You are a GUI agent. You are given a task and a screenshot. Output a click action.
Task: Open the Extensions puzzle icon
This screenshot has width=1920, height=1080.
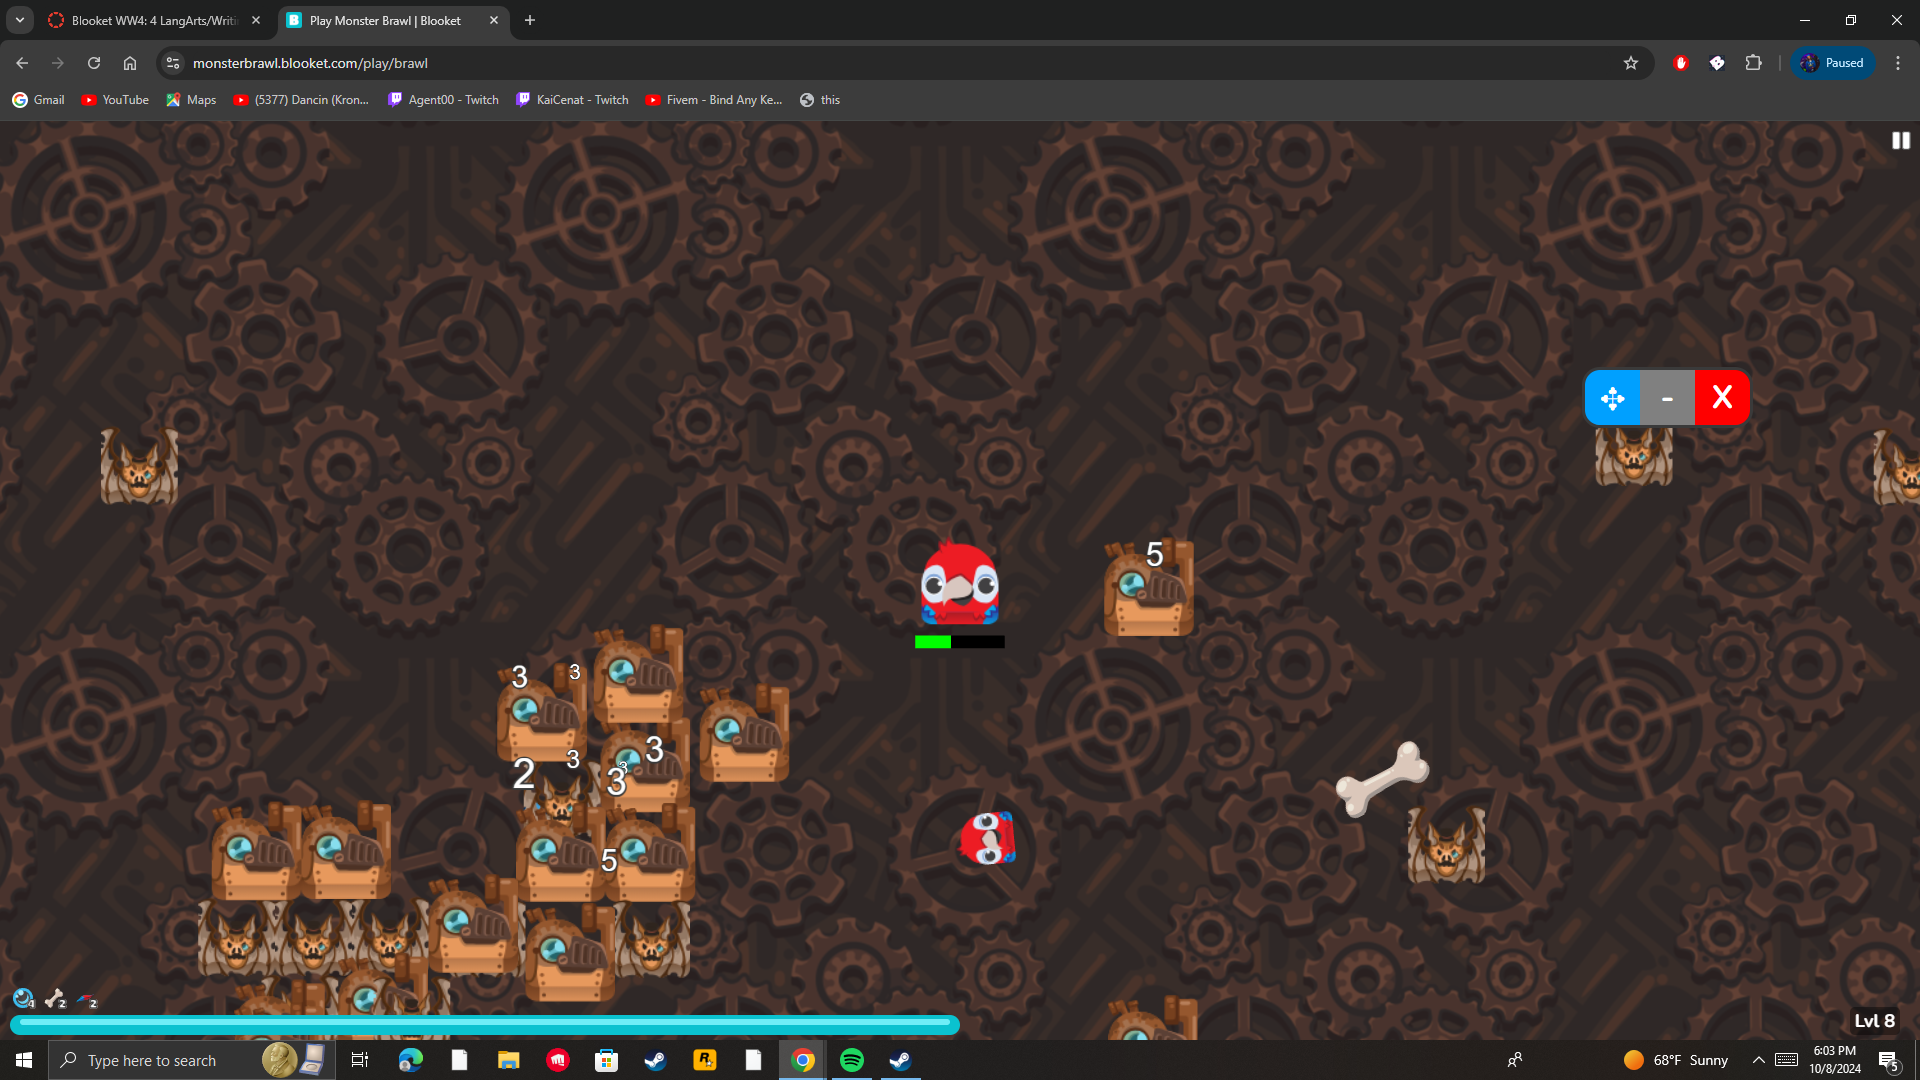click(x=1753, y=63)
